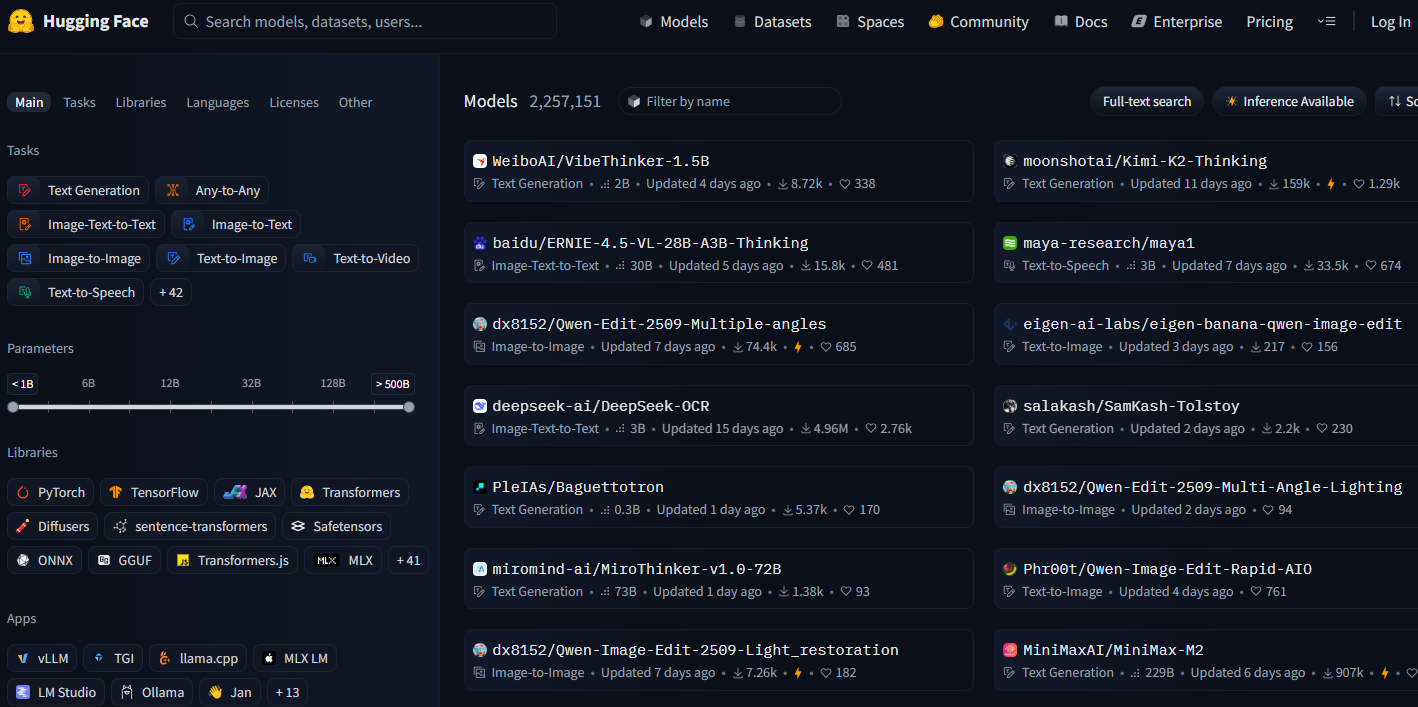Select the Image-to-Image task filter
This screenshot has width=1418, height=707.
(x=79, y=258)
